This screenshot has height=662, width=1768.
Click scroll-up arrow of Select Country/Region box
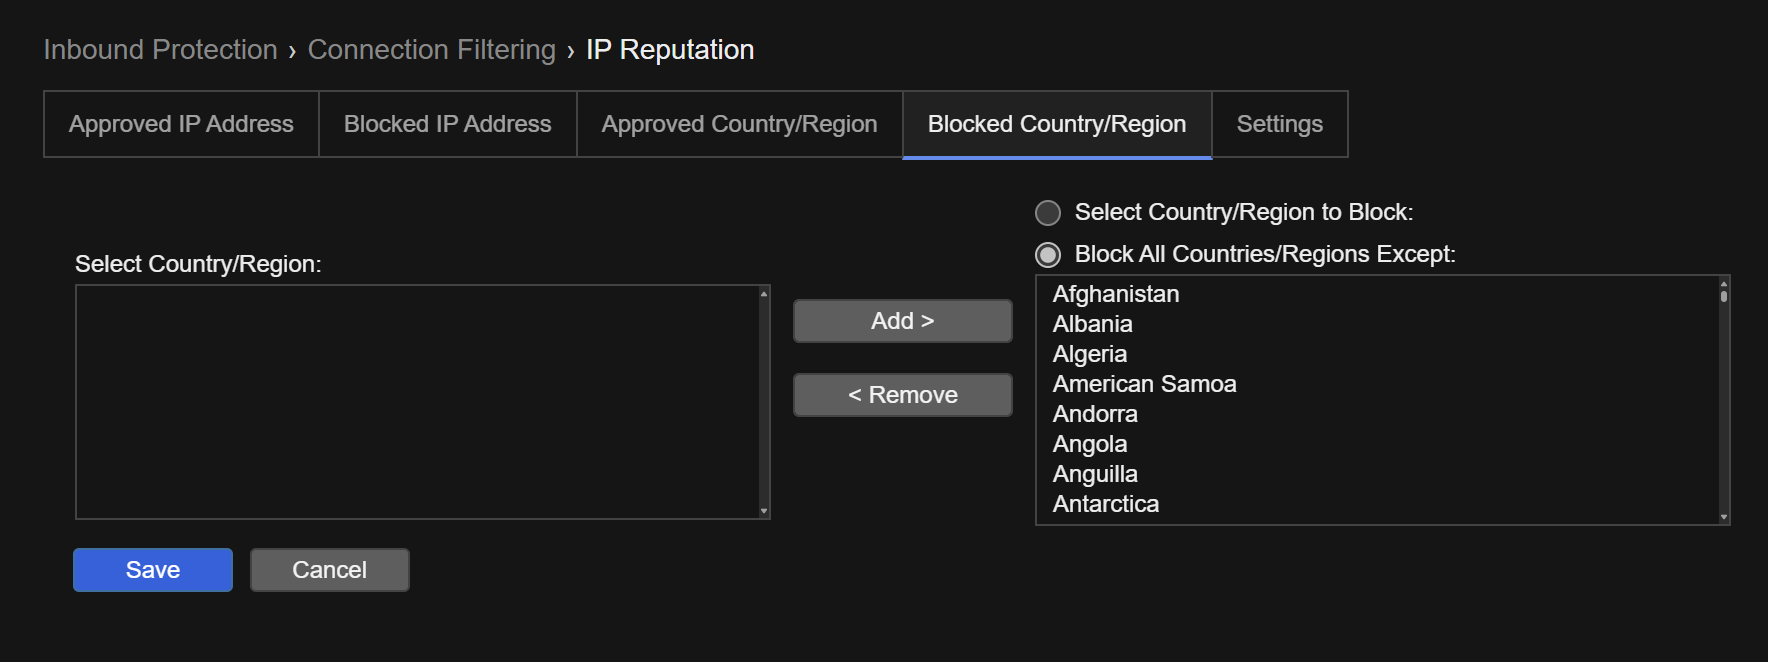click(x=764, y=294)
